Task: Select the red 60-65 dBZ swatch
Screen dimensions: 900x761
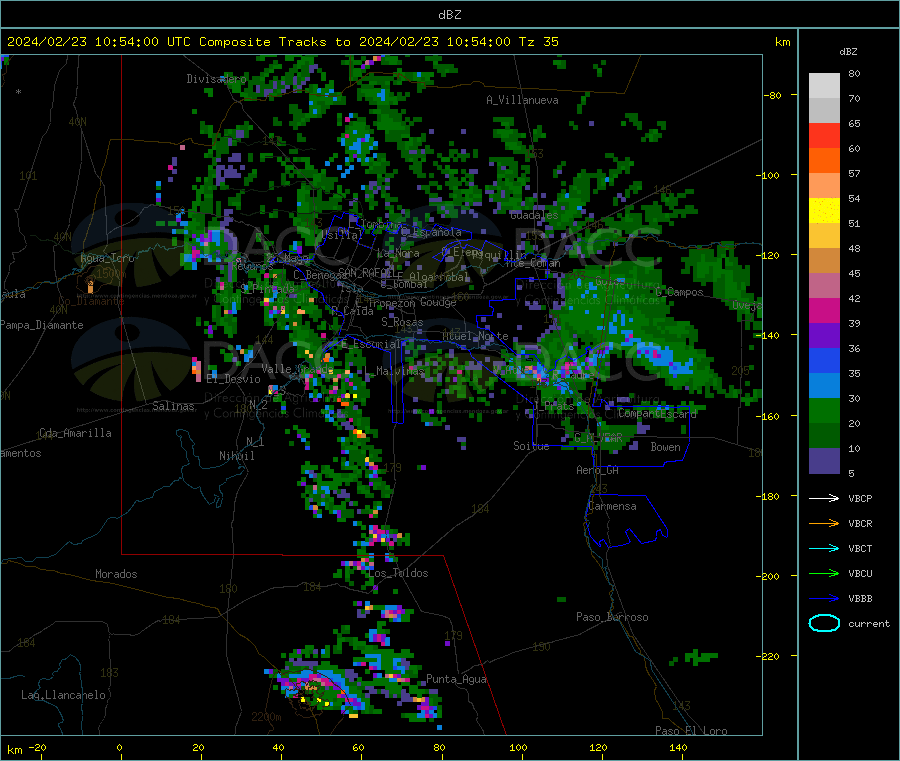Action: pyautogui.click(x=824, y=135)
